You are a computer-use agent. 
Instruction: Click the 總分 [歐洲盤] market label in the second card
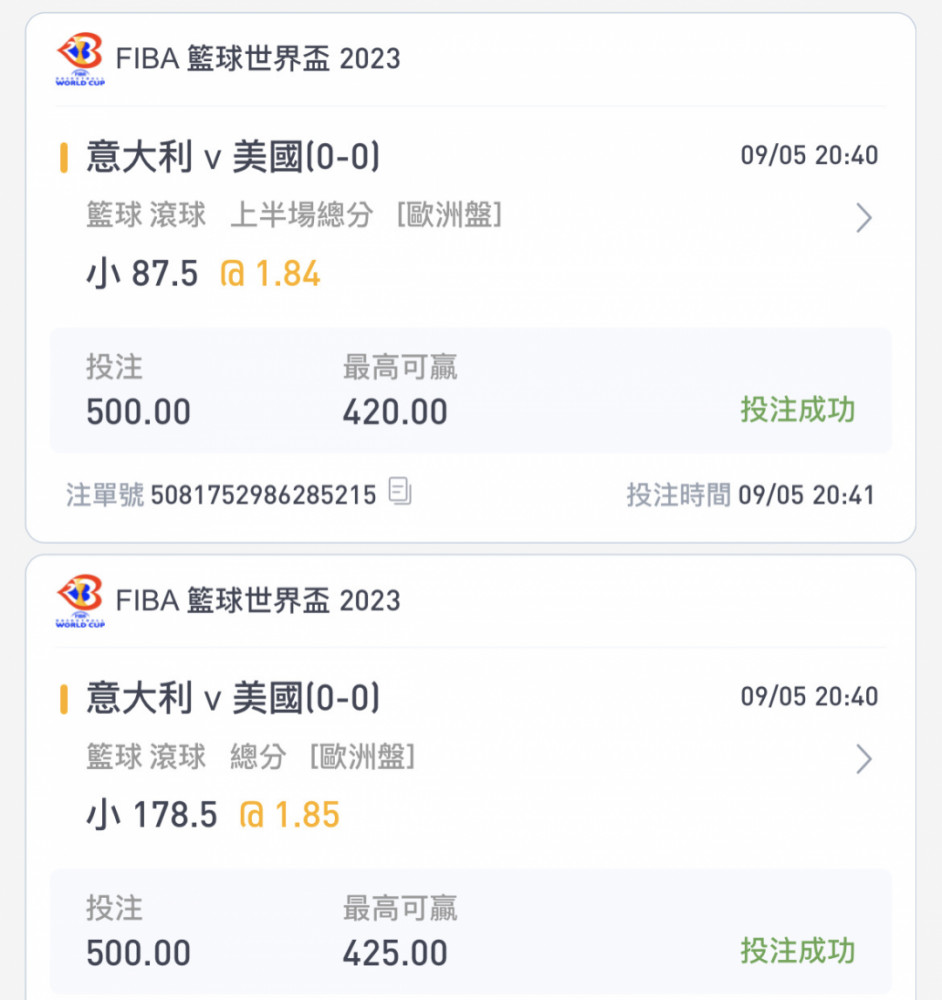[x=323, y=756]
